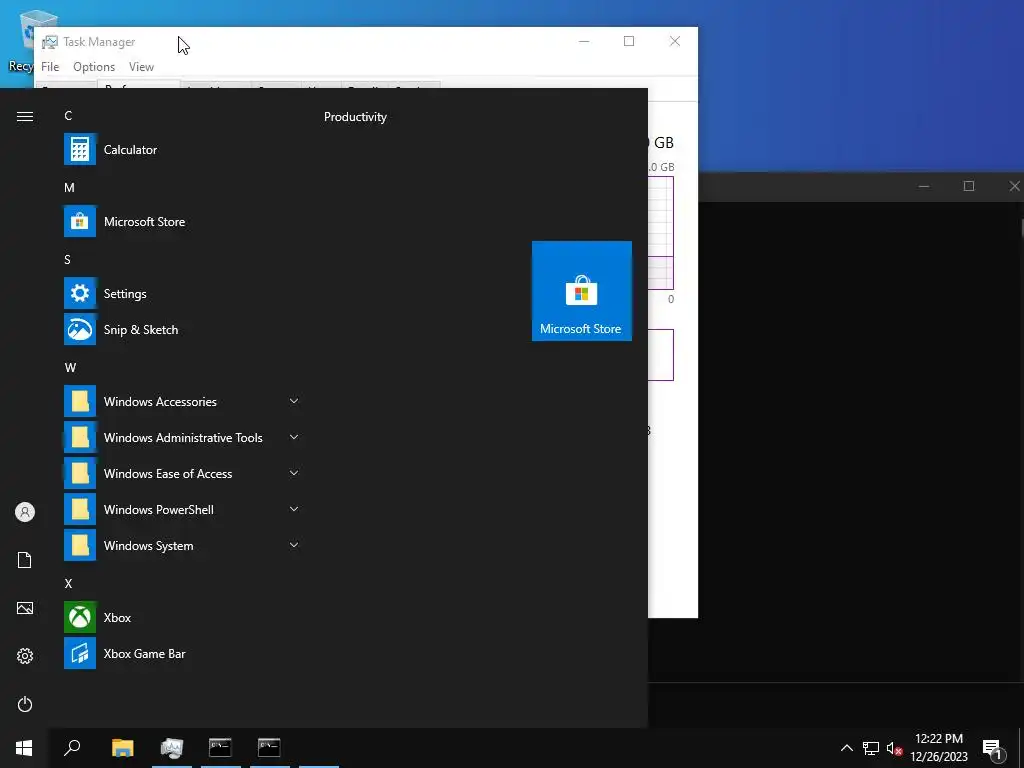Expand the Windows System folder chevron

point(294,545)
